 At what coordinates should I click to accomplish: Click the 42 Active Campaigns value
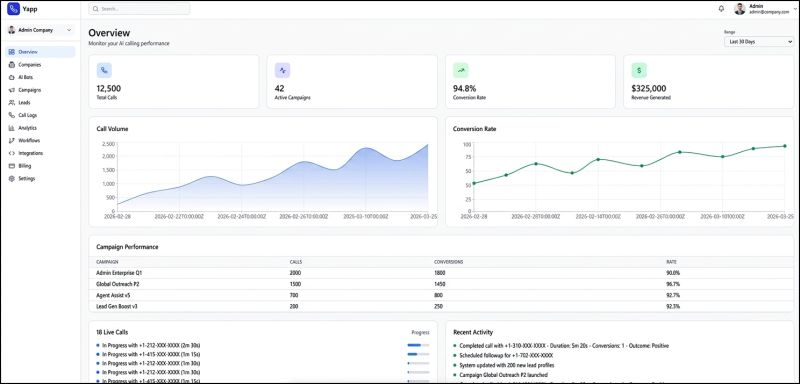[x=280, y=88]
